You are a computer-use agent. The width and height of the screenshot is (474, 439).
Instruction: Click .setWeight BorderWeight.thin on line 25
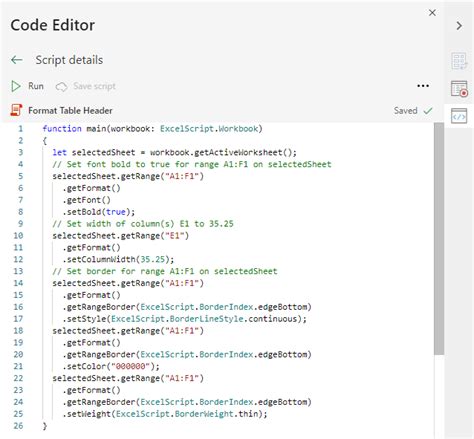[165, 414]
